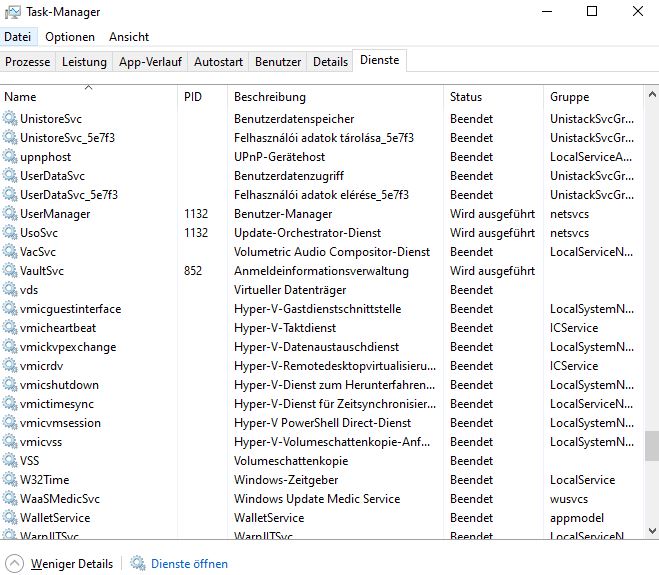Click the gear icon beside vmicvmsession

pos(10,422)
